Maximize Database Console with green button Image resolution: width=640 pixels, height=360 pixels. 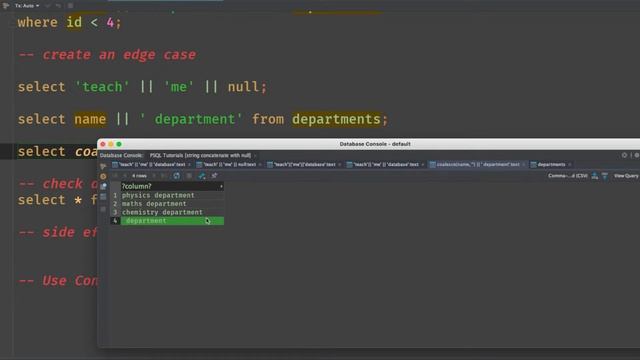119,144
